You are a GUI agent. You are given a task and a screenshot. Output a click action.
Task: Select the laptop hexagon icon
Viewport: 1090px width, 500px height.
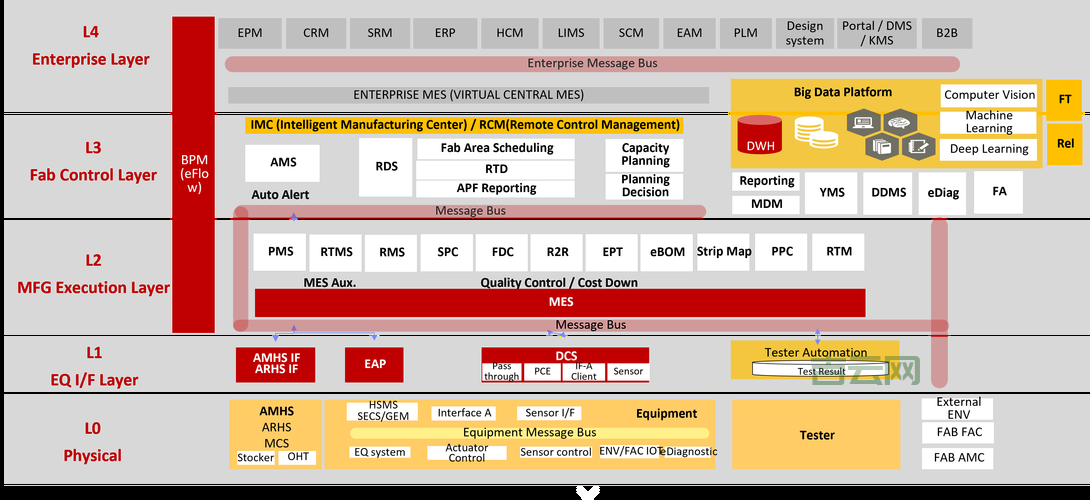point(862,123)
